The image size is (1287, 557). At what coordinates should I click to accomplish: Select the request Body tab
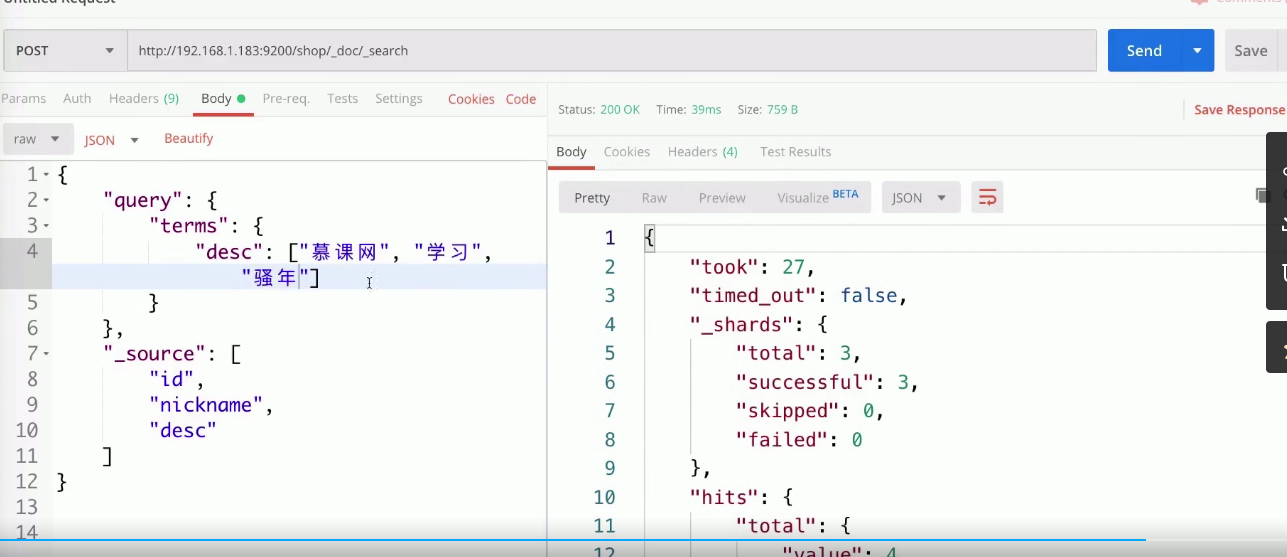(x=223, y=98)
